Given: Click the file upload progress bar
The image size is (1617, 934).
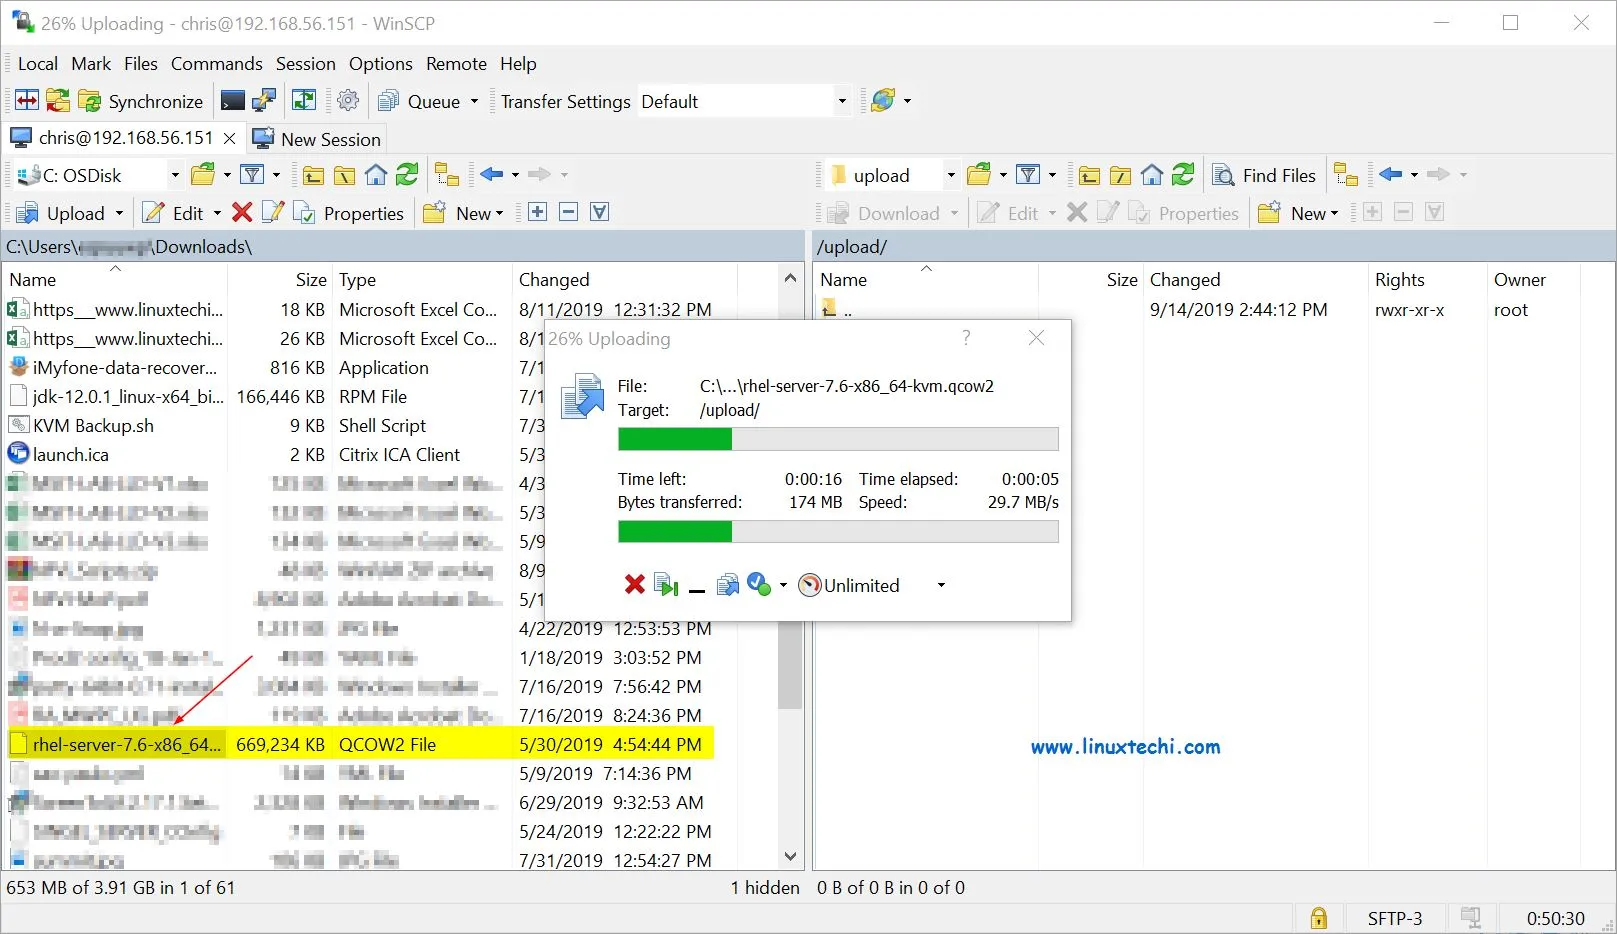Looking at the screenshot, I should tap(838, 439).
